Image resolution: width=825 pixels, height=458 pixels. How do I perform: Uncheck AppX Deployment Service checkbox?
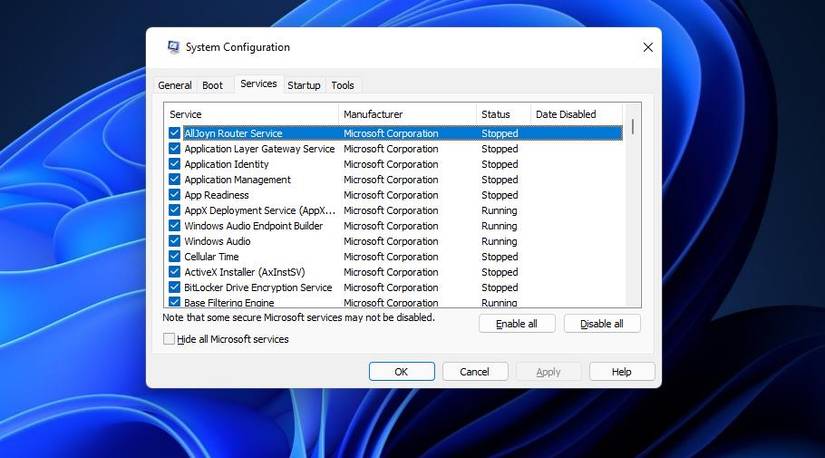[x=174, y=210]
